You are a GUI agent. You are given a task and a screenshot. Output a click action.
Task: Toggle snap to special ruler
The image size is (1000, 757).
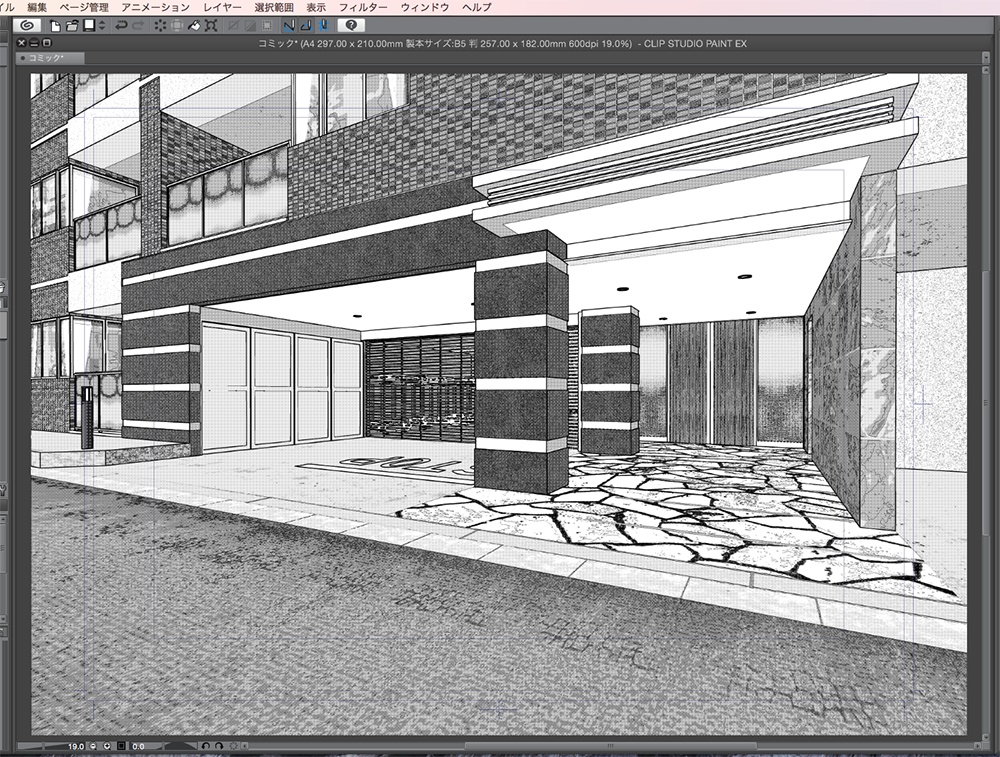coord(306,27)
